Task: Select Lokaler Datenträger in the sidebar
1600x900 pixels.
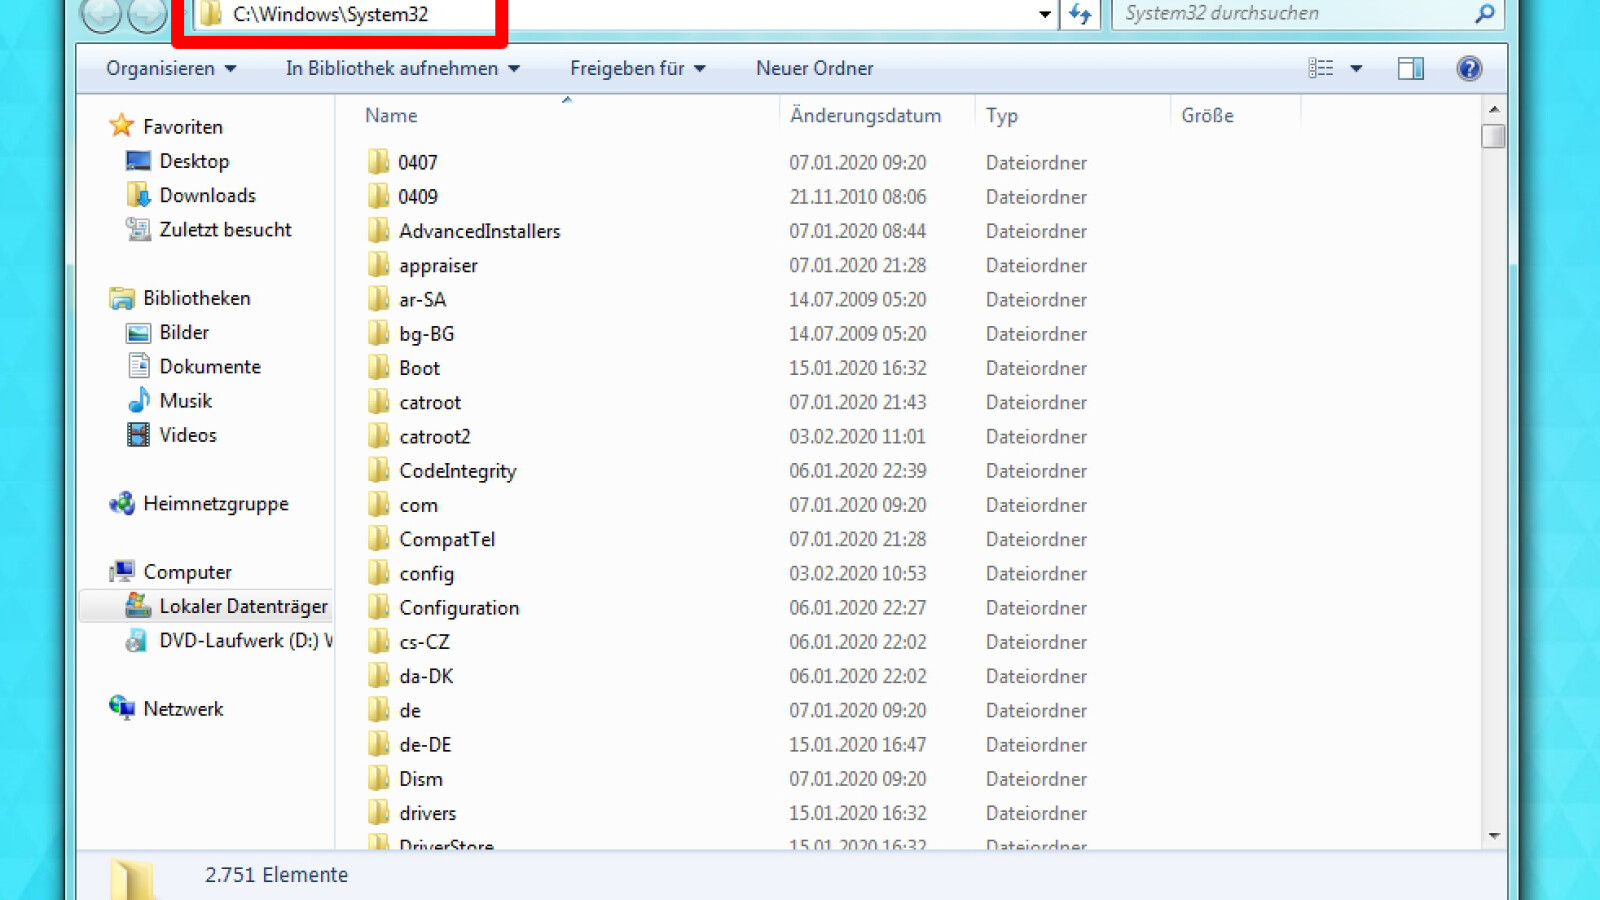Action: coord(244,606)
